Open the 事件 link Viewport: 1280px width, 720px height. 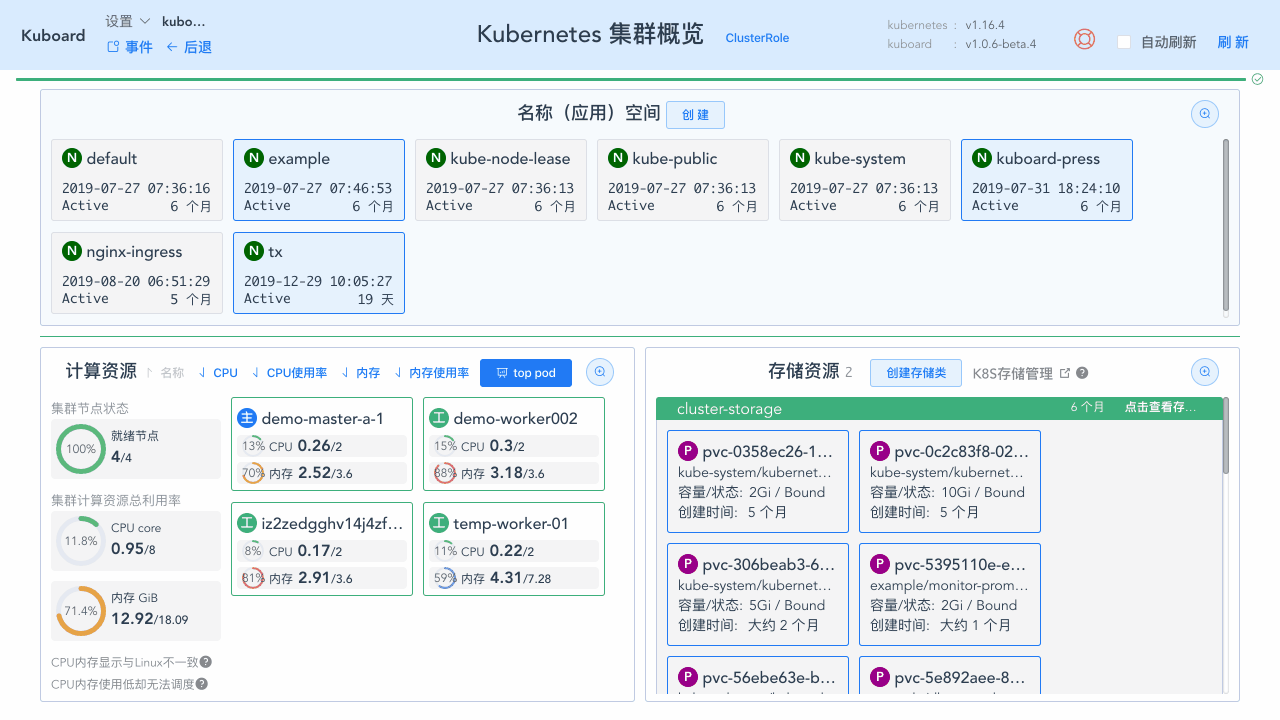pos(130,47)
